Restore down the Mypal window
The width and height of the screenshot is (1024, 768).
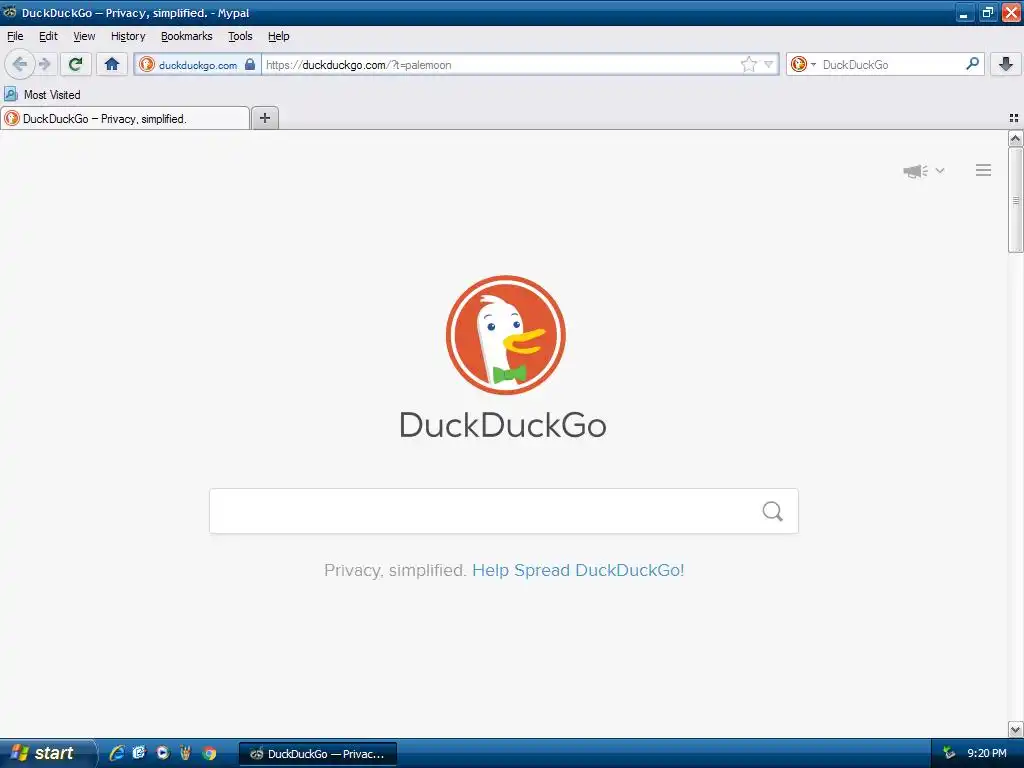coord(987,12)
